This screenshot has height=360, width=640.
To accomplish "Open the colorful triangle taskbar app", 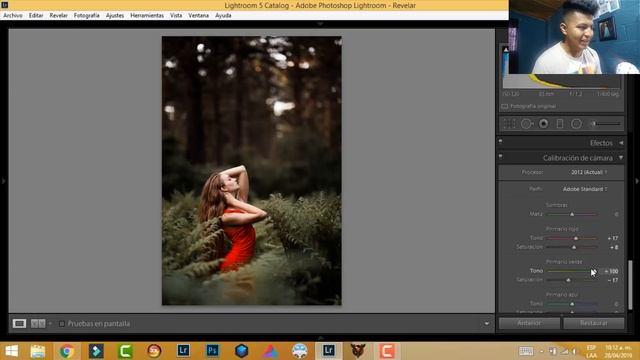I will point(271,351).
